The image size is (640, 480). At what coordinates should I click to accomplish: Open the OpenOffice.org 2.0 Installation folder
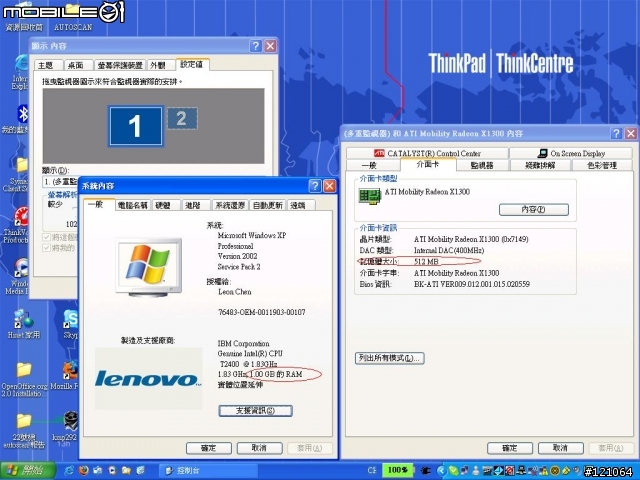[x=24, y=370]
